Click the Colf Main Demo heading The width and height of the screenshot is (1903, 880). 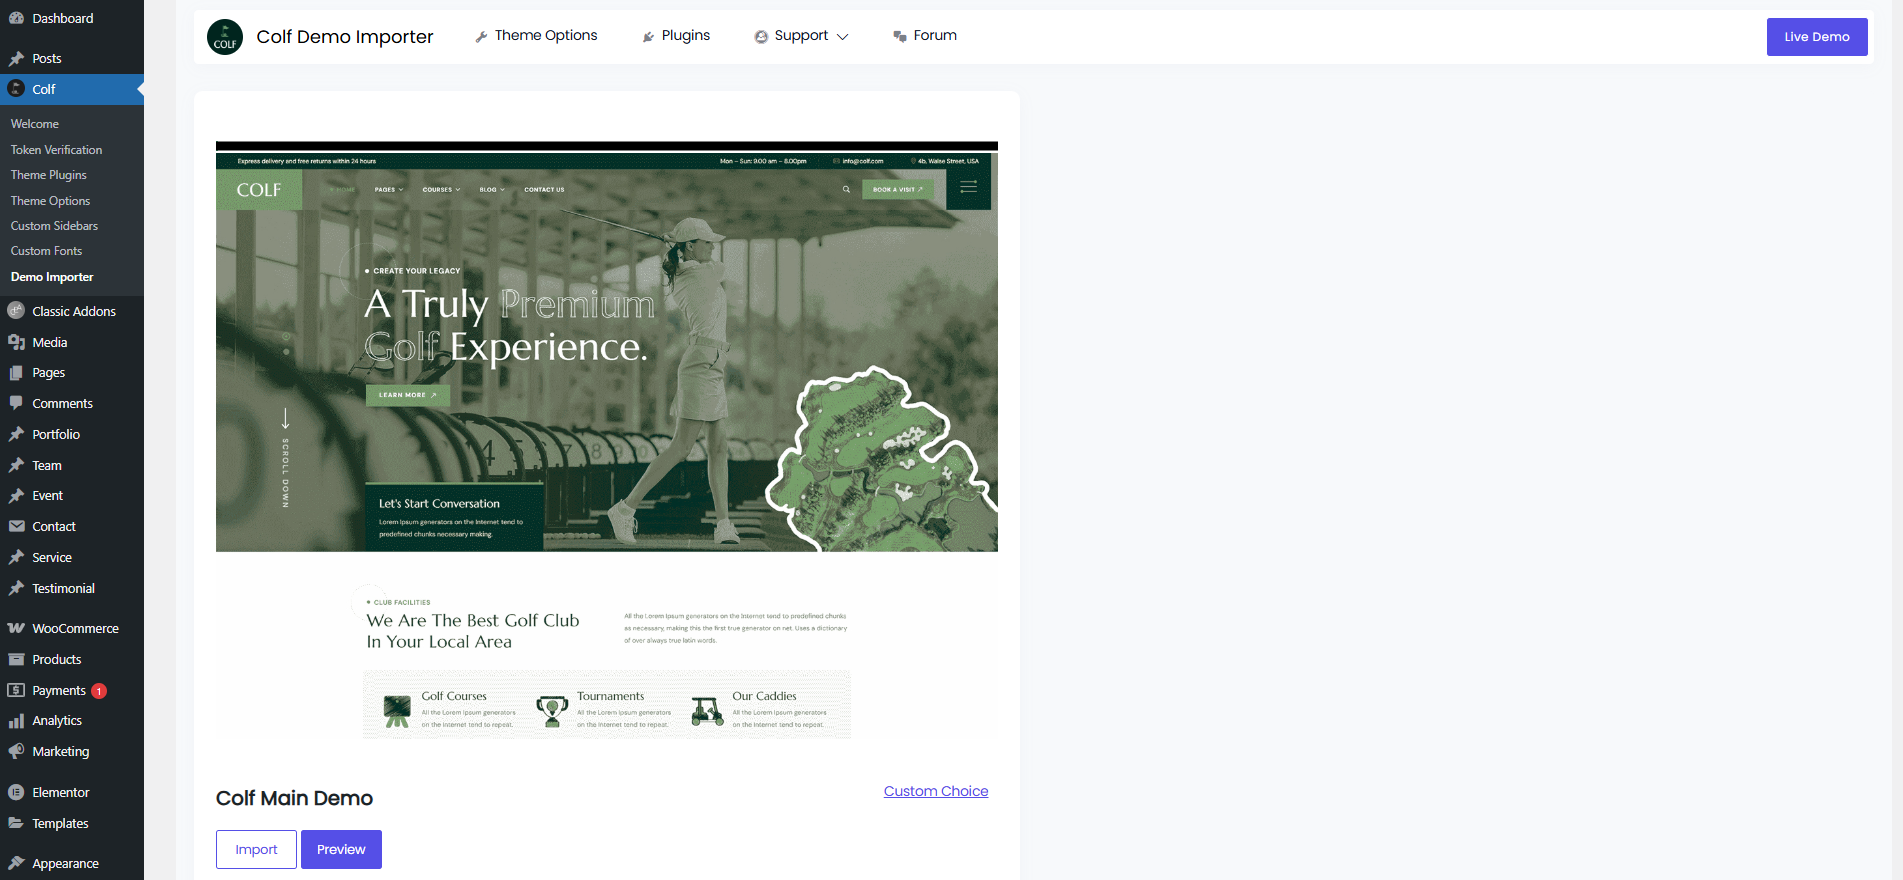click(x=294, y=798)
